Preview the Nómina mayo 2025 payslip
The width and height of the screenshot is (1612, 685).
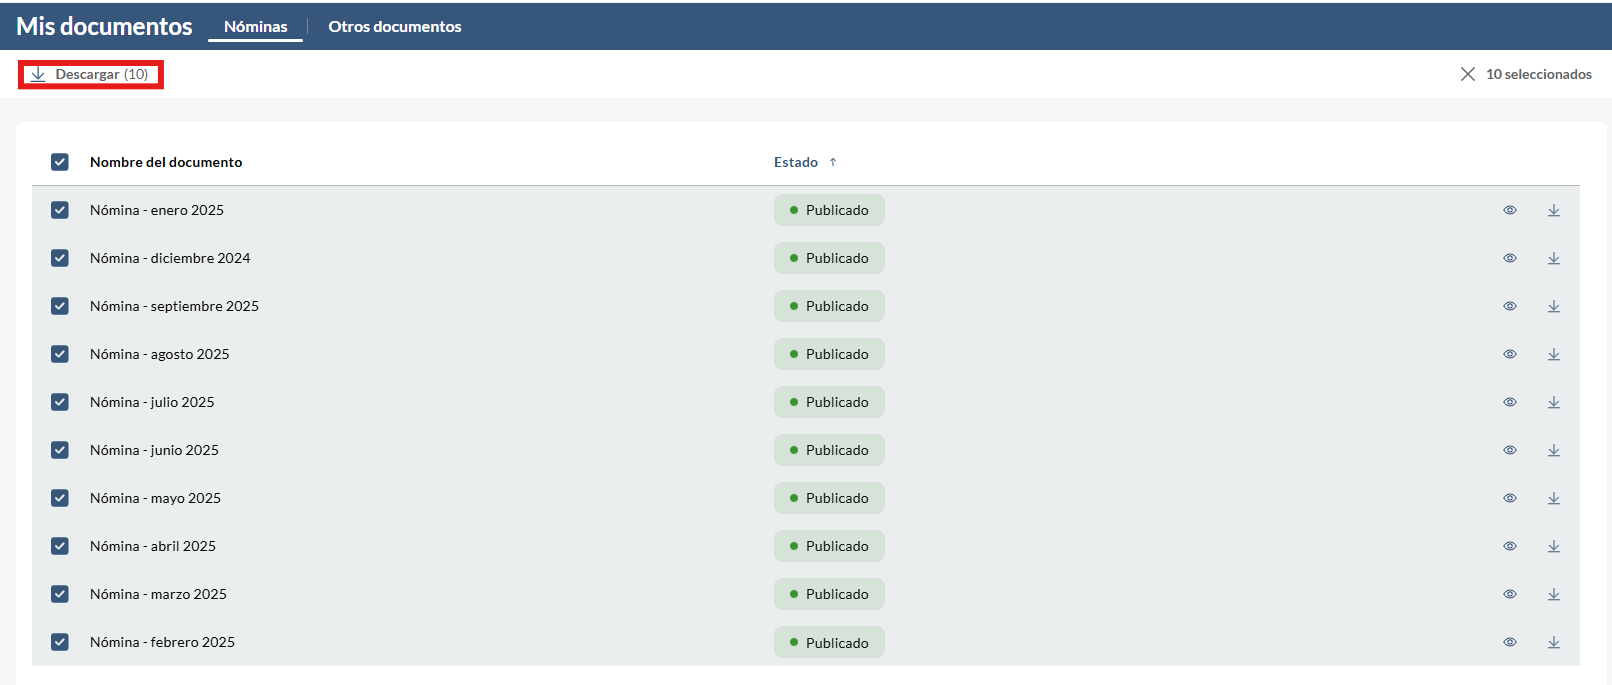click(1510, 498)
